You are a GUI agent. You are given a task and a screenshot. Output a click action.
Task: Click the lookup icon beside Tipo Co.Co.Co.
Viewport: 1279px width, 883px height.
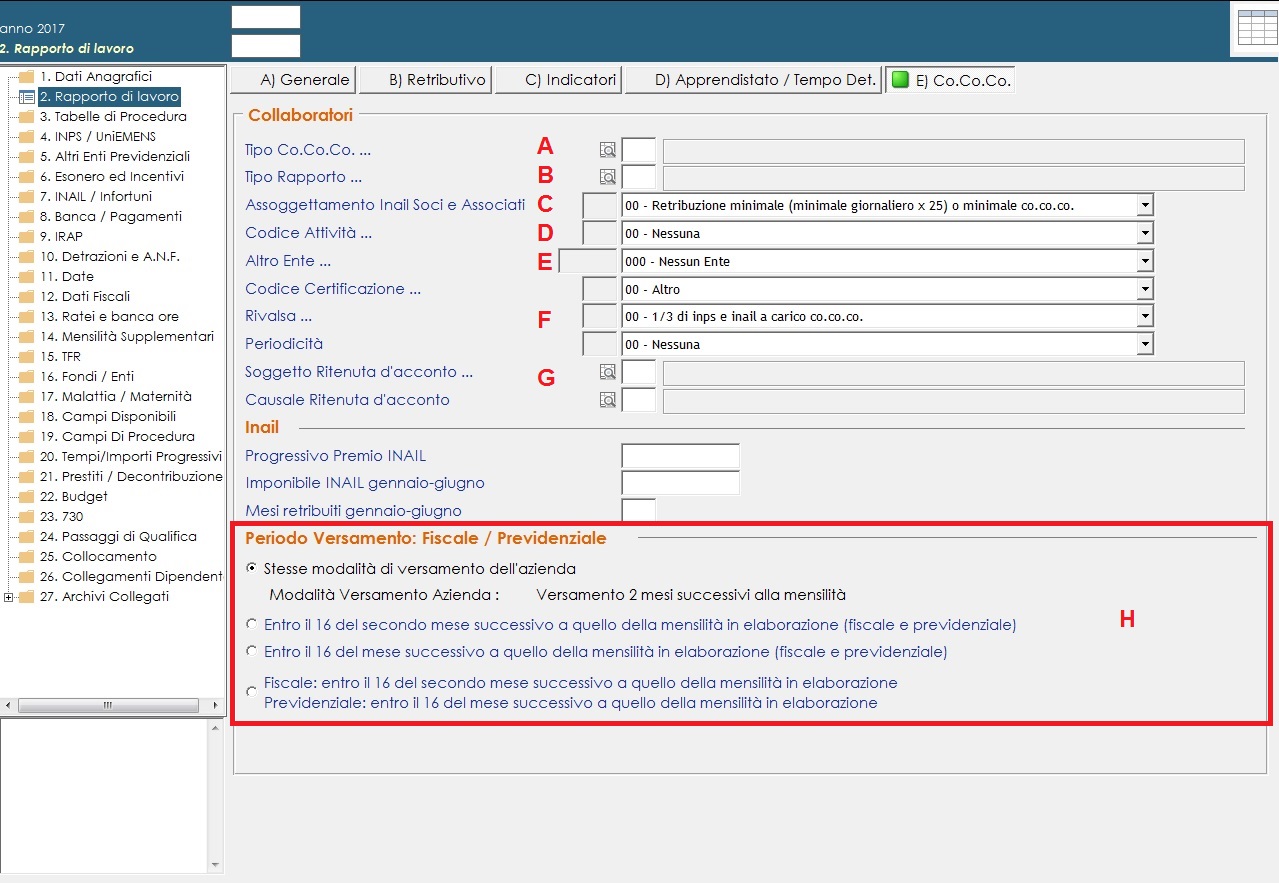pyautogui.click(x=608, y=150)
